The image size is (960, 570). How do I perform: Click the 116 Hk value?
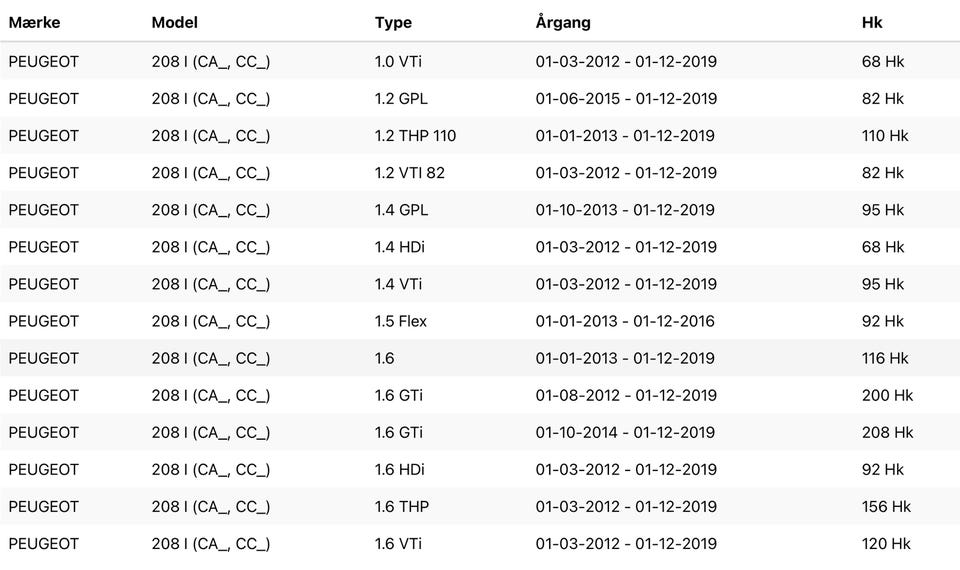pyautogui.click(x=885, y=358)
